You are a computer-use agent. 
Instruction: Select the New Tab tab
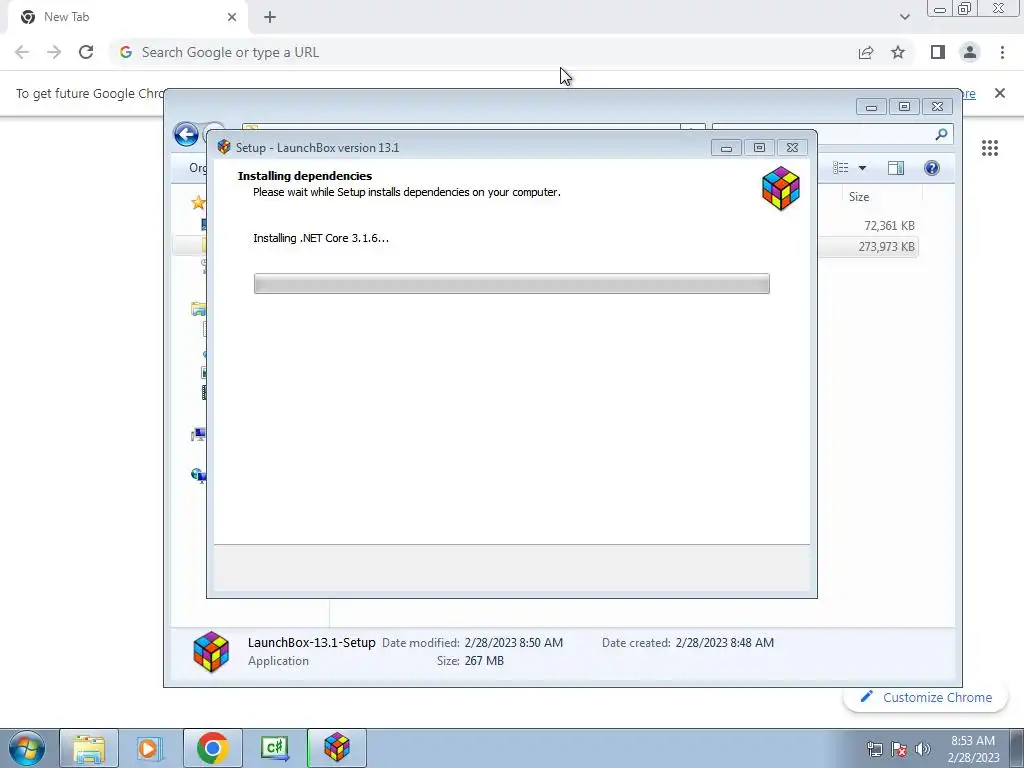(127, 17)
